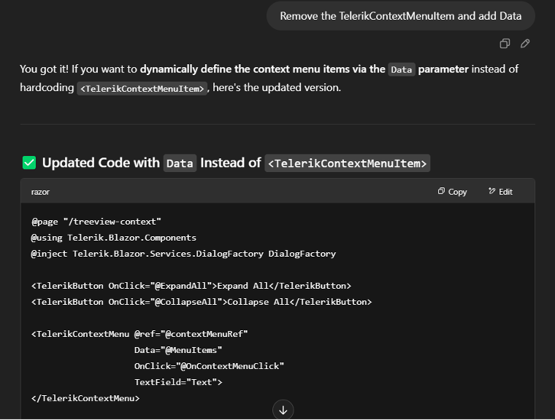555x420 pixels.
Task: Click the @page "/treeview-context" code line
Action: [96, 222]
